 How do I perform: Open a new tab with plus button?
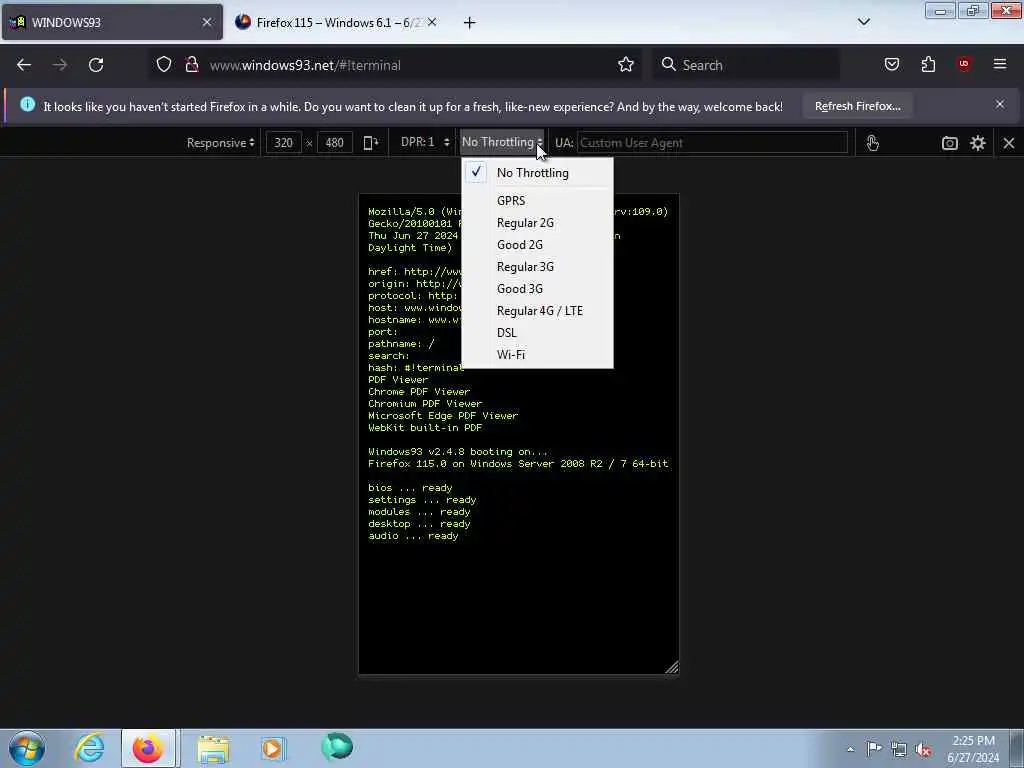pos(470,23)
